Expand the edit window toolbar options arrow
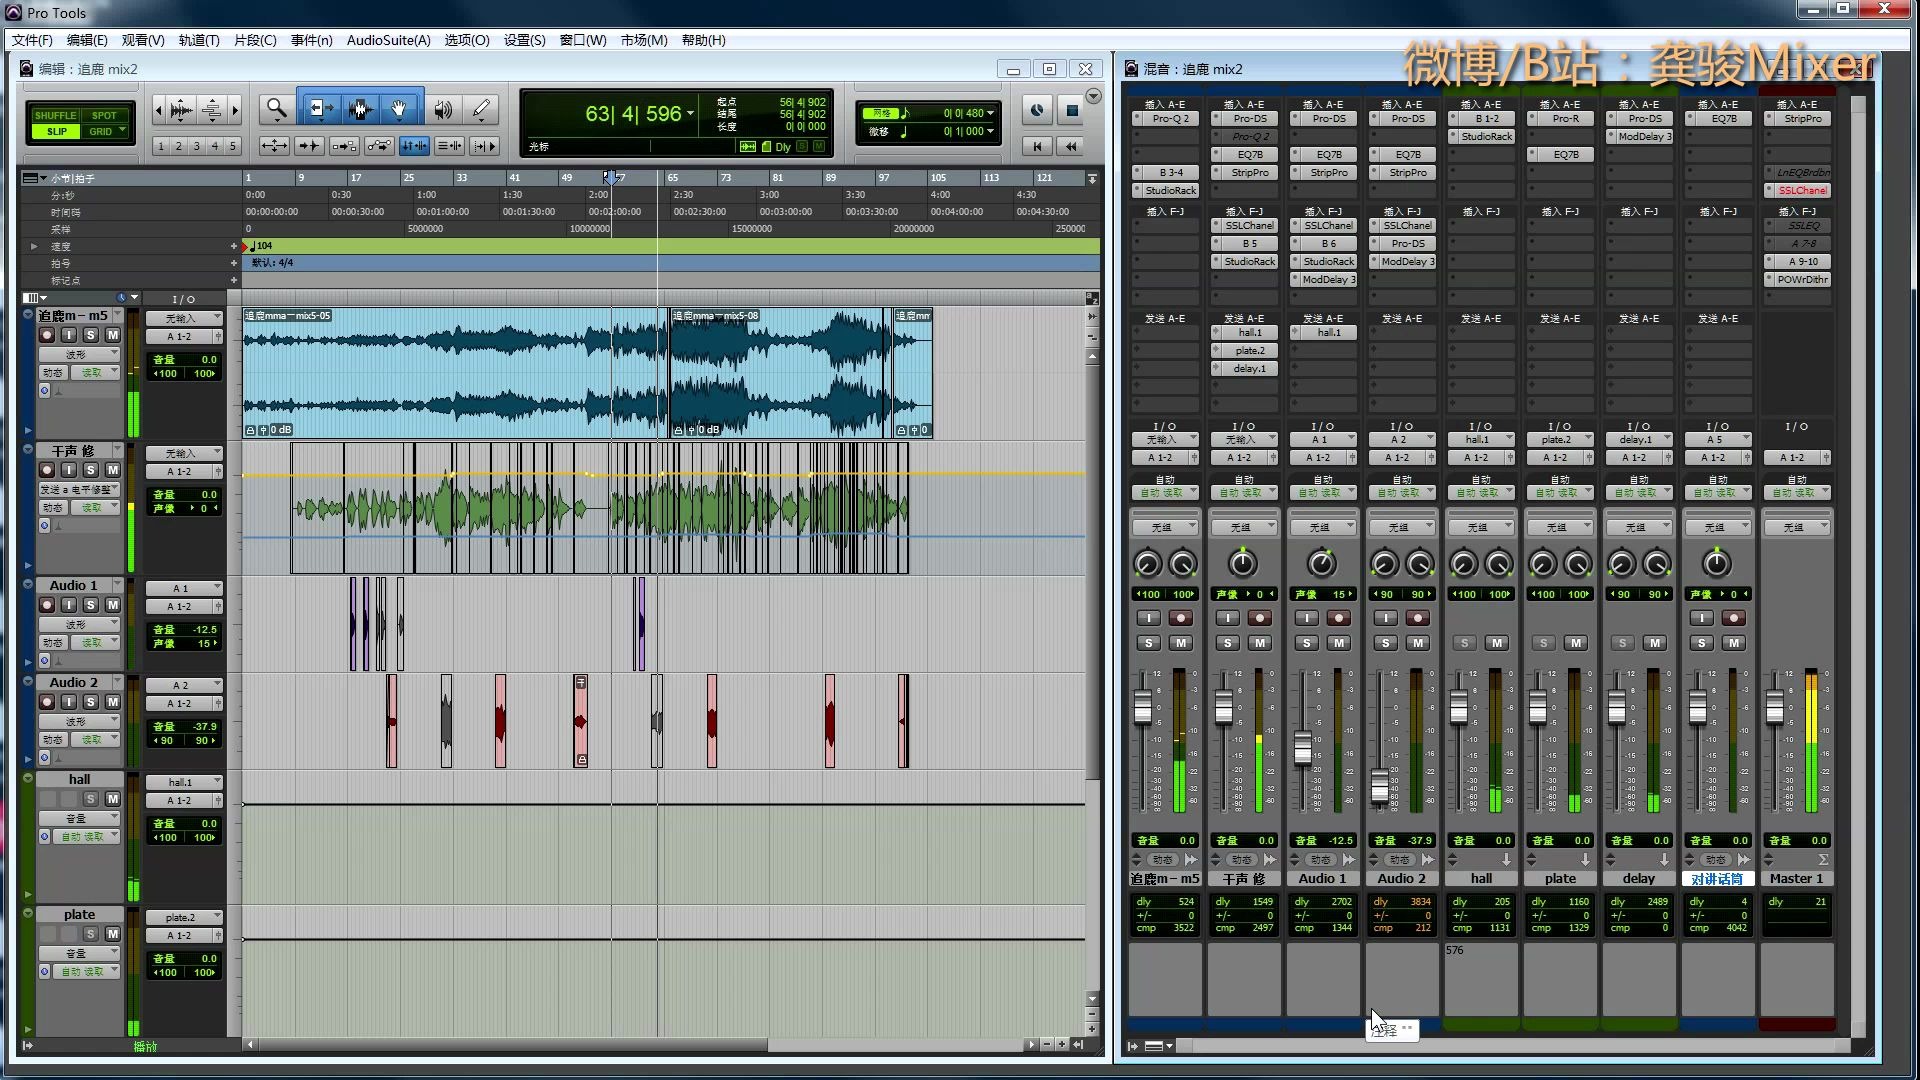 point(1094,97)
